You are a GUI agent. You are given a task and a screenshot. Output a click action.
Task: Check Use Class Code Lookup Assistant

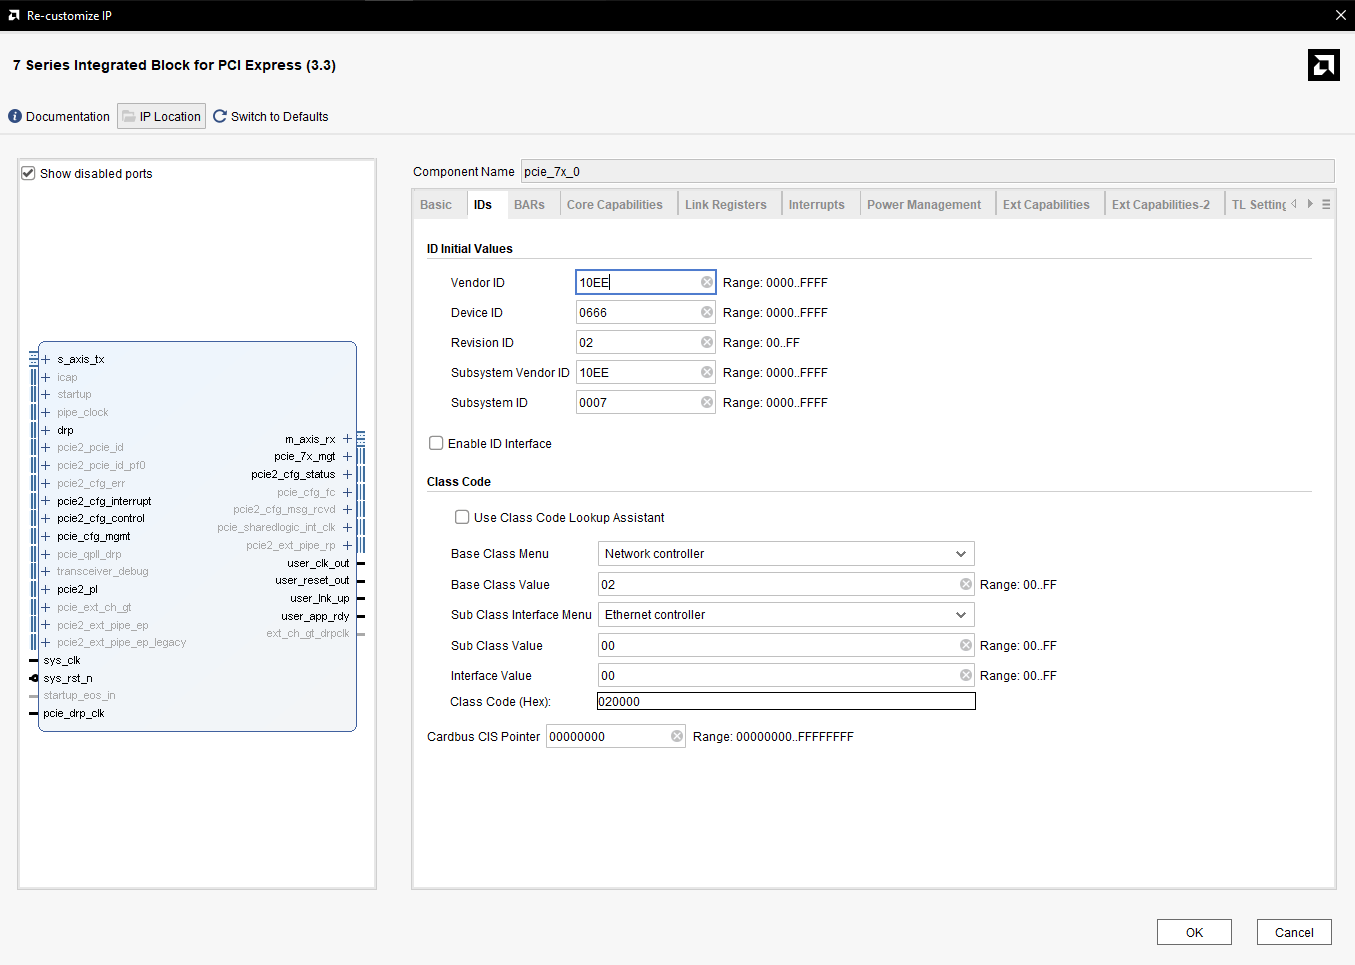(x=462, y=517)
